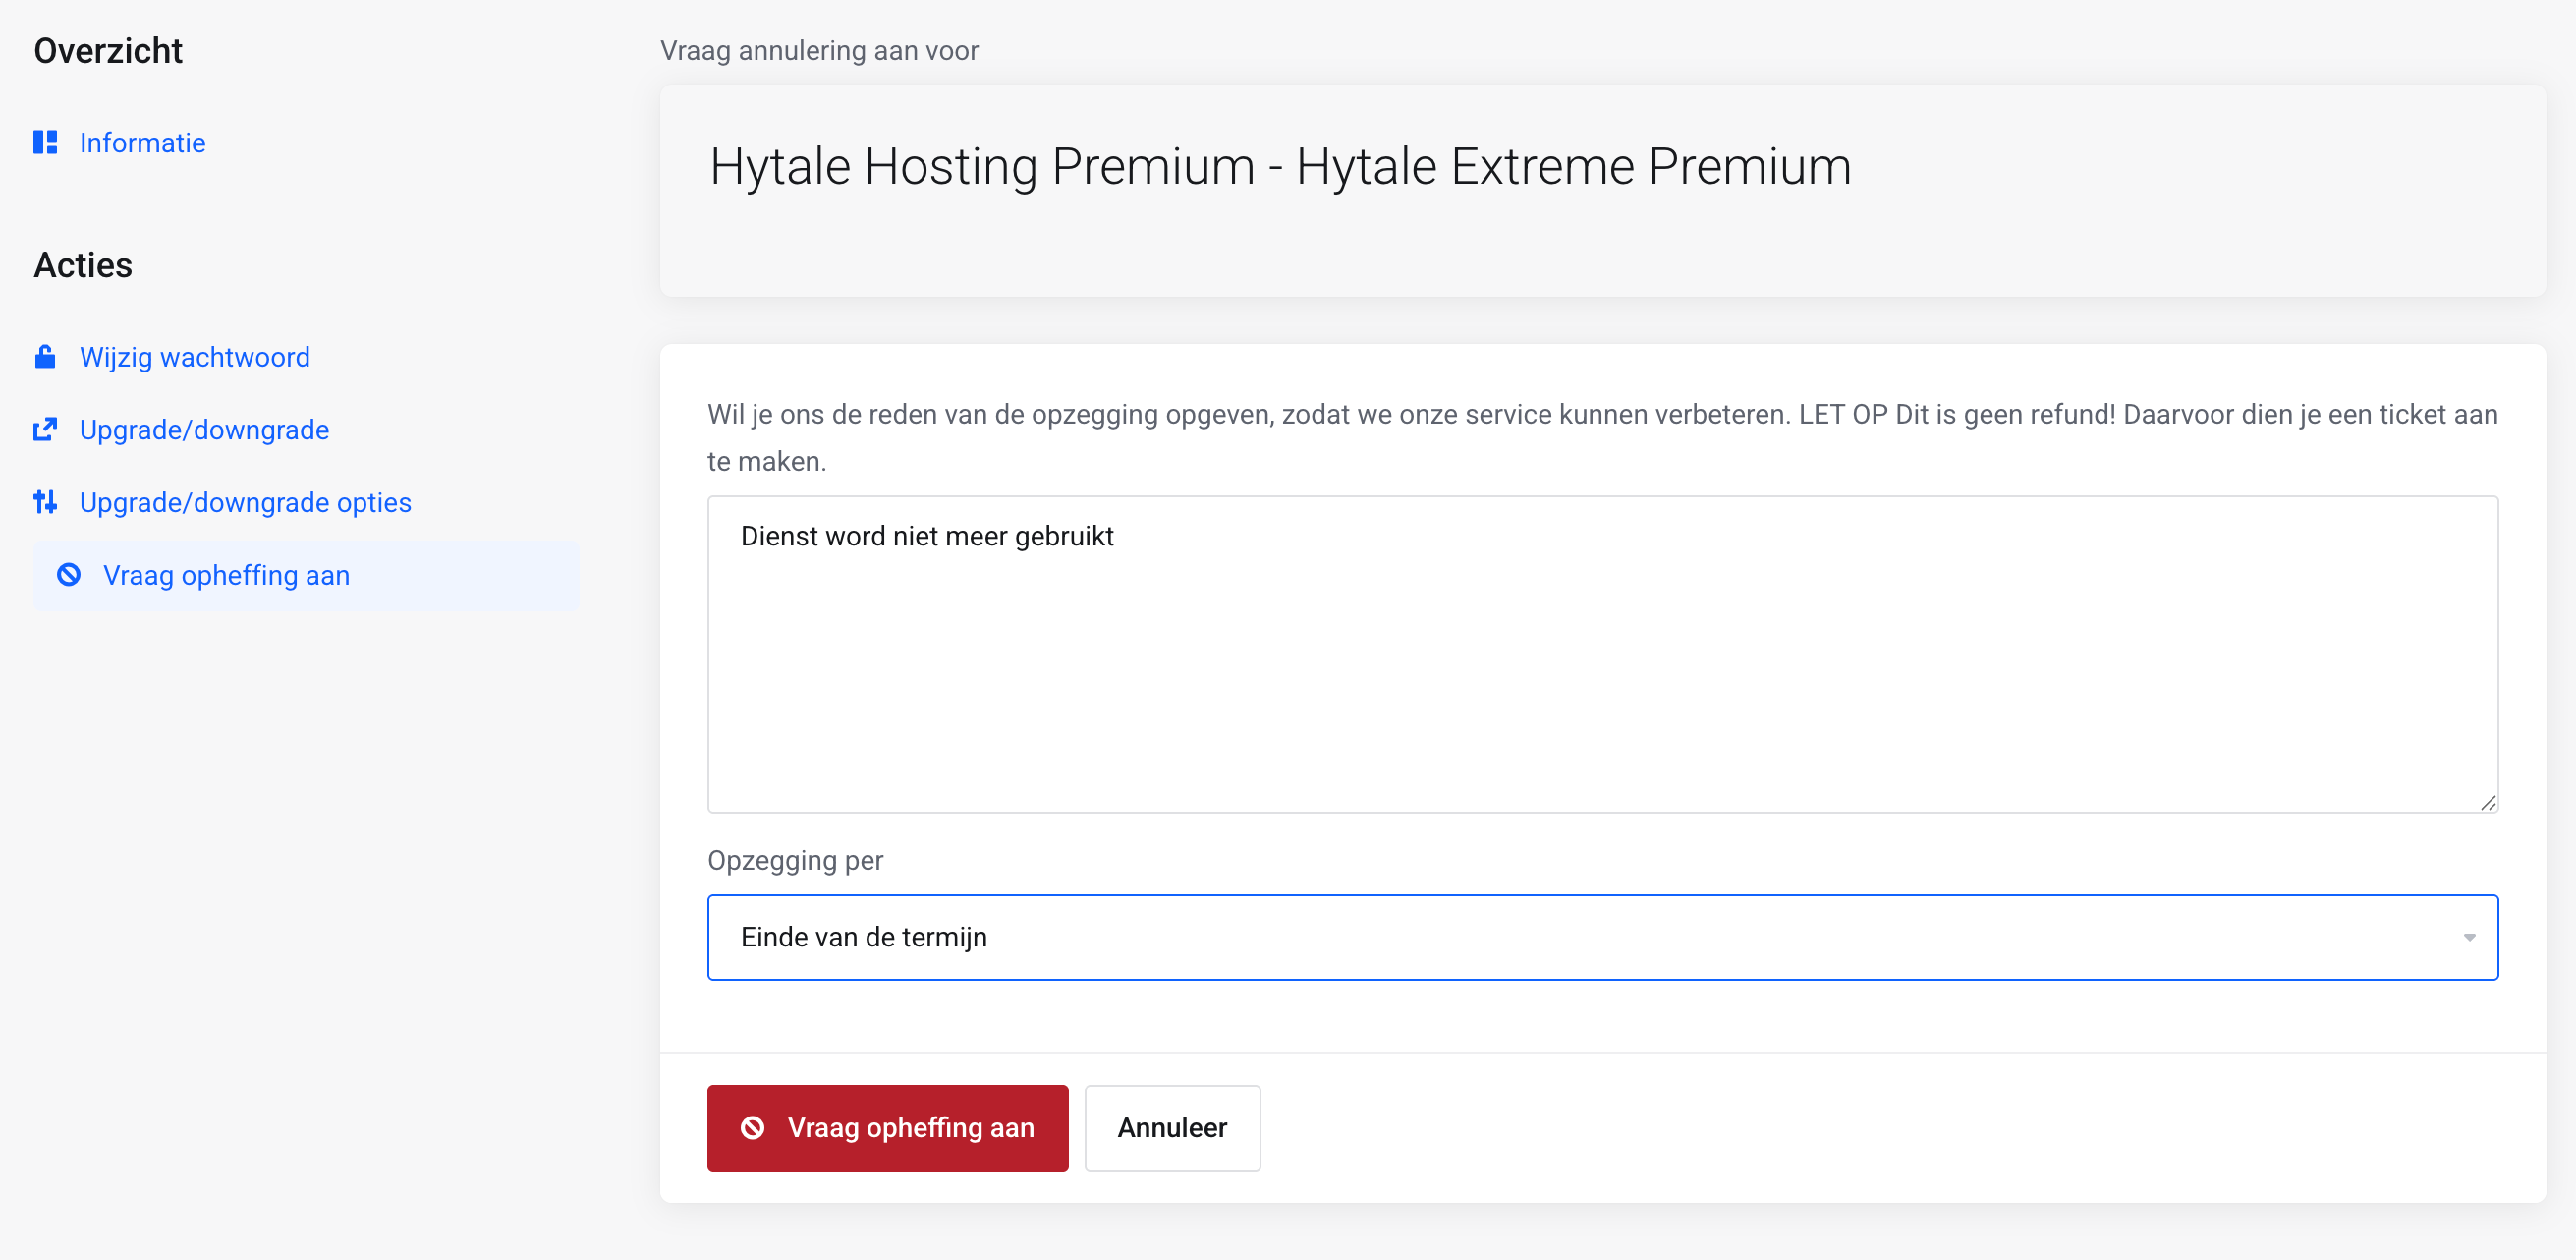2576x1260 pixels.
Task: Click inside the cancellation reason text area
Action: (1600, 670)
